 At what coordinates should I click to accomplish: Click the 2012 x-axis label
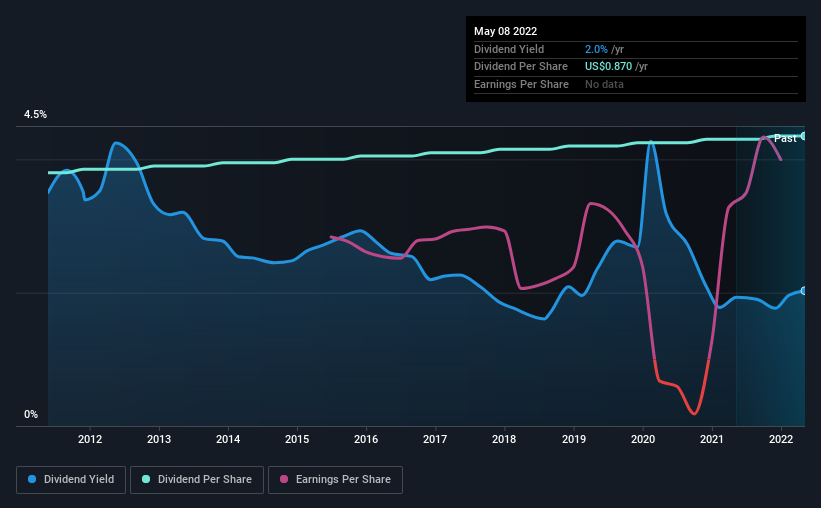(90, 439)
